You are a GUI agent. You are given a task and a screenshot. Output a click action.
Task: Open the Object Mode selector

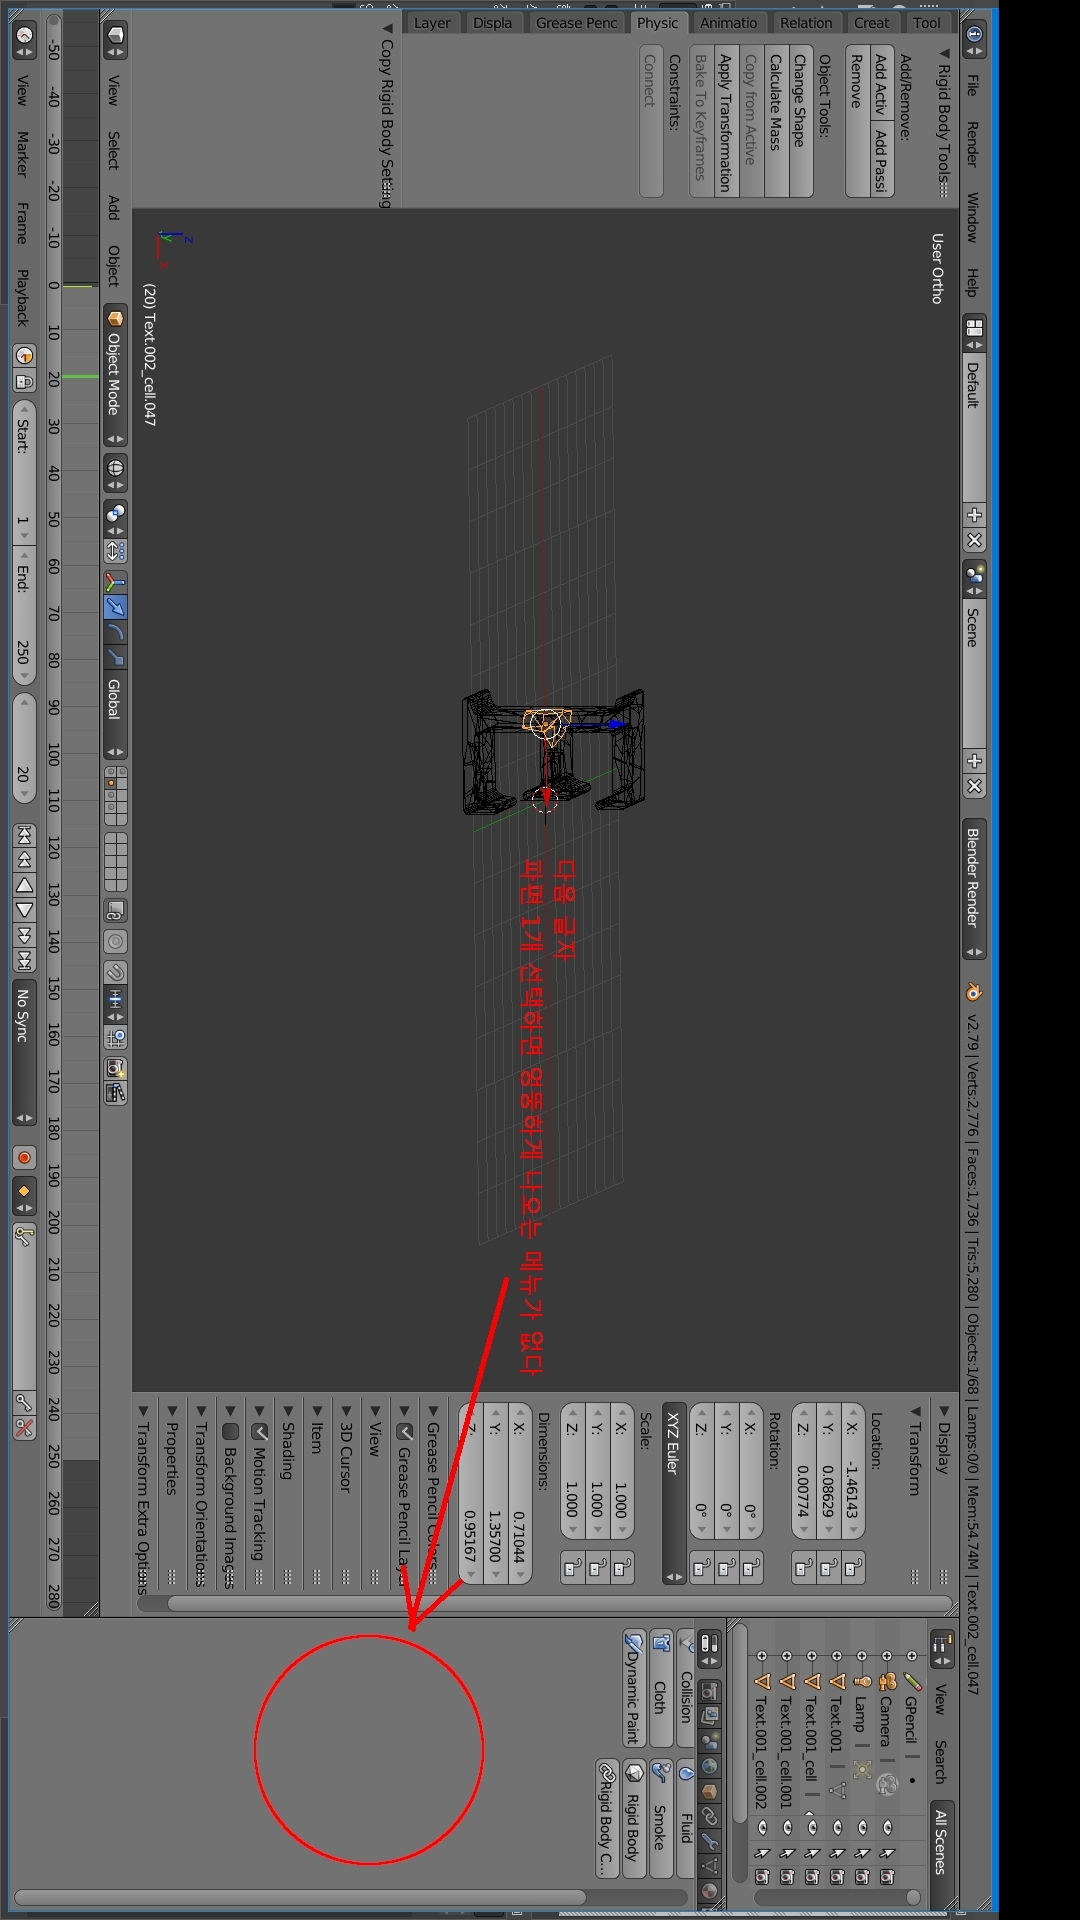(x=115, y=375)
